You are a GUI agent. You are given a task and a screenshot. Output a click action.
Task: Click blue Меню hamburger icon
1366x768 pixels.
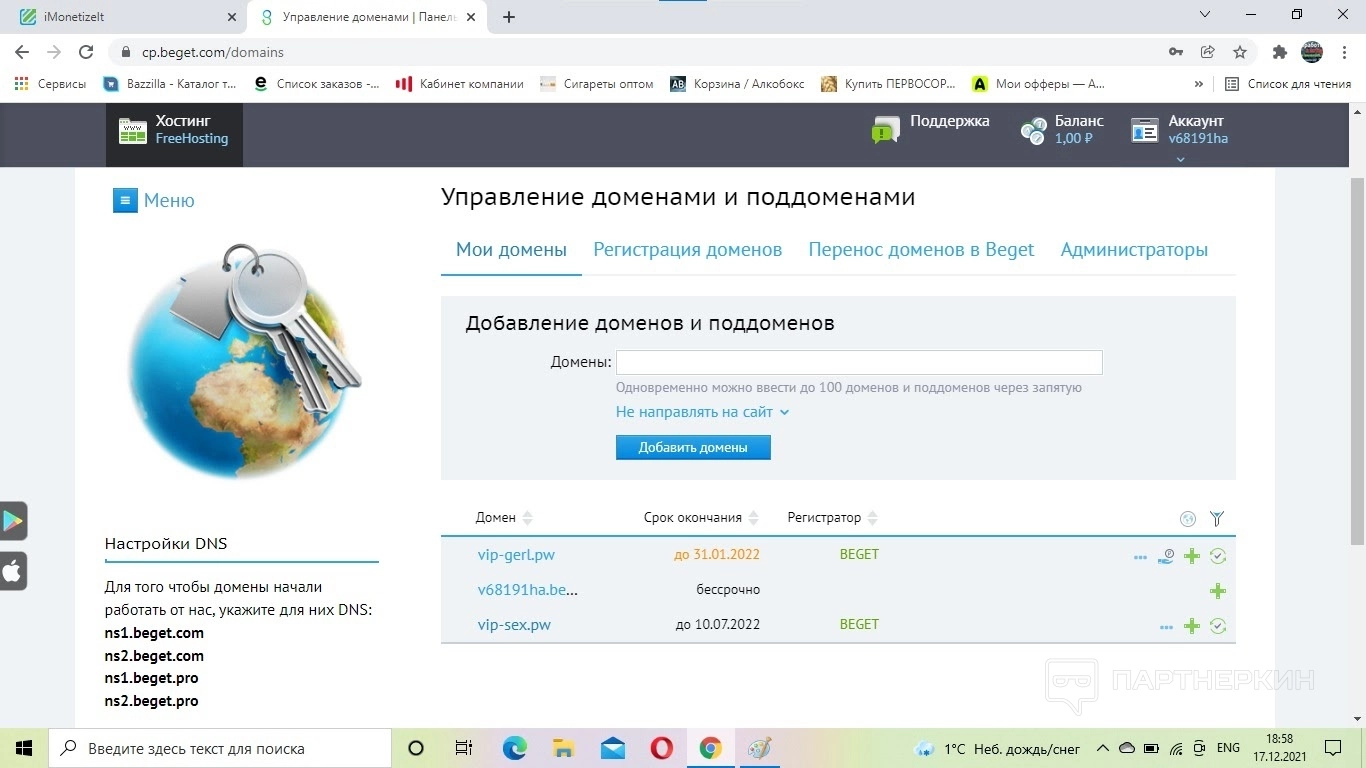click(125, 201)
